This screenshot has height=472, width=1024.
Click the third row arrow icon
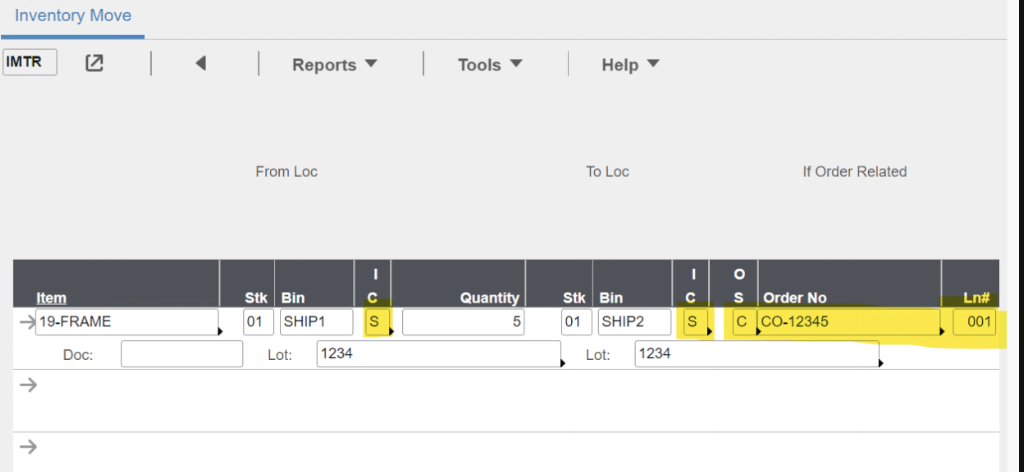click(x=28, y=446)
